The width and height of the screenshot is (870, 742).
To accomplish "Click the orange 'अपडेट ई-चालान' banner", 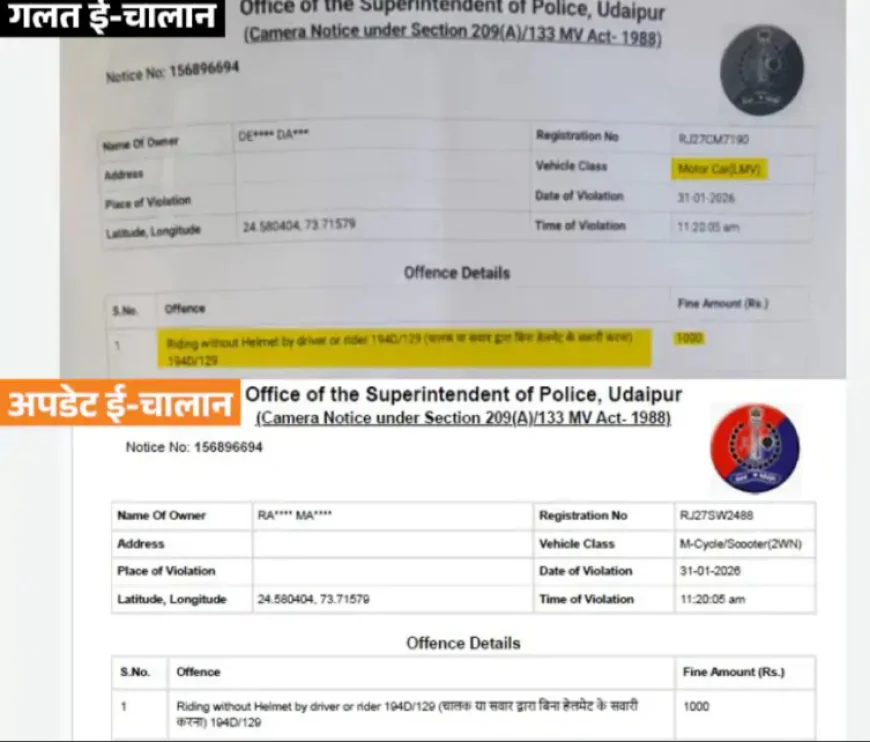I will (120, 403).
